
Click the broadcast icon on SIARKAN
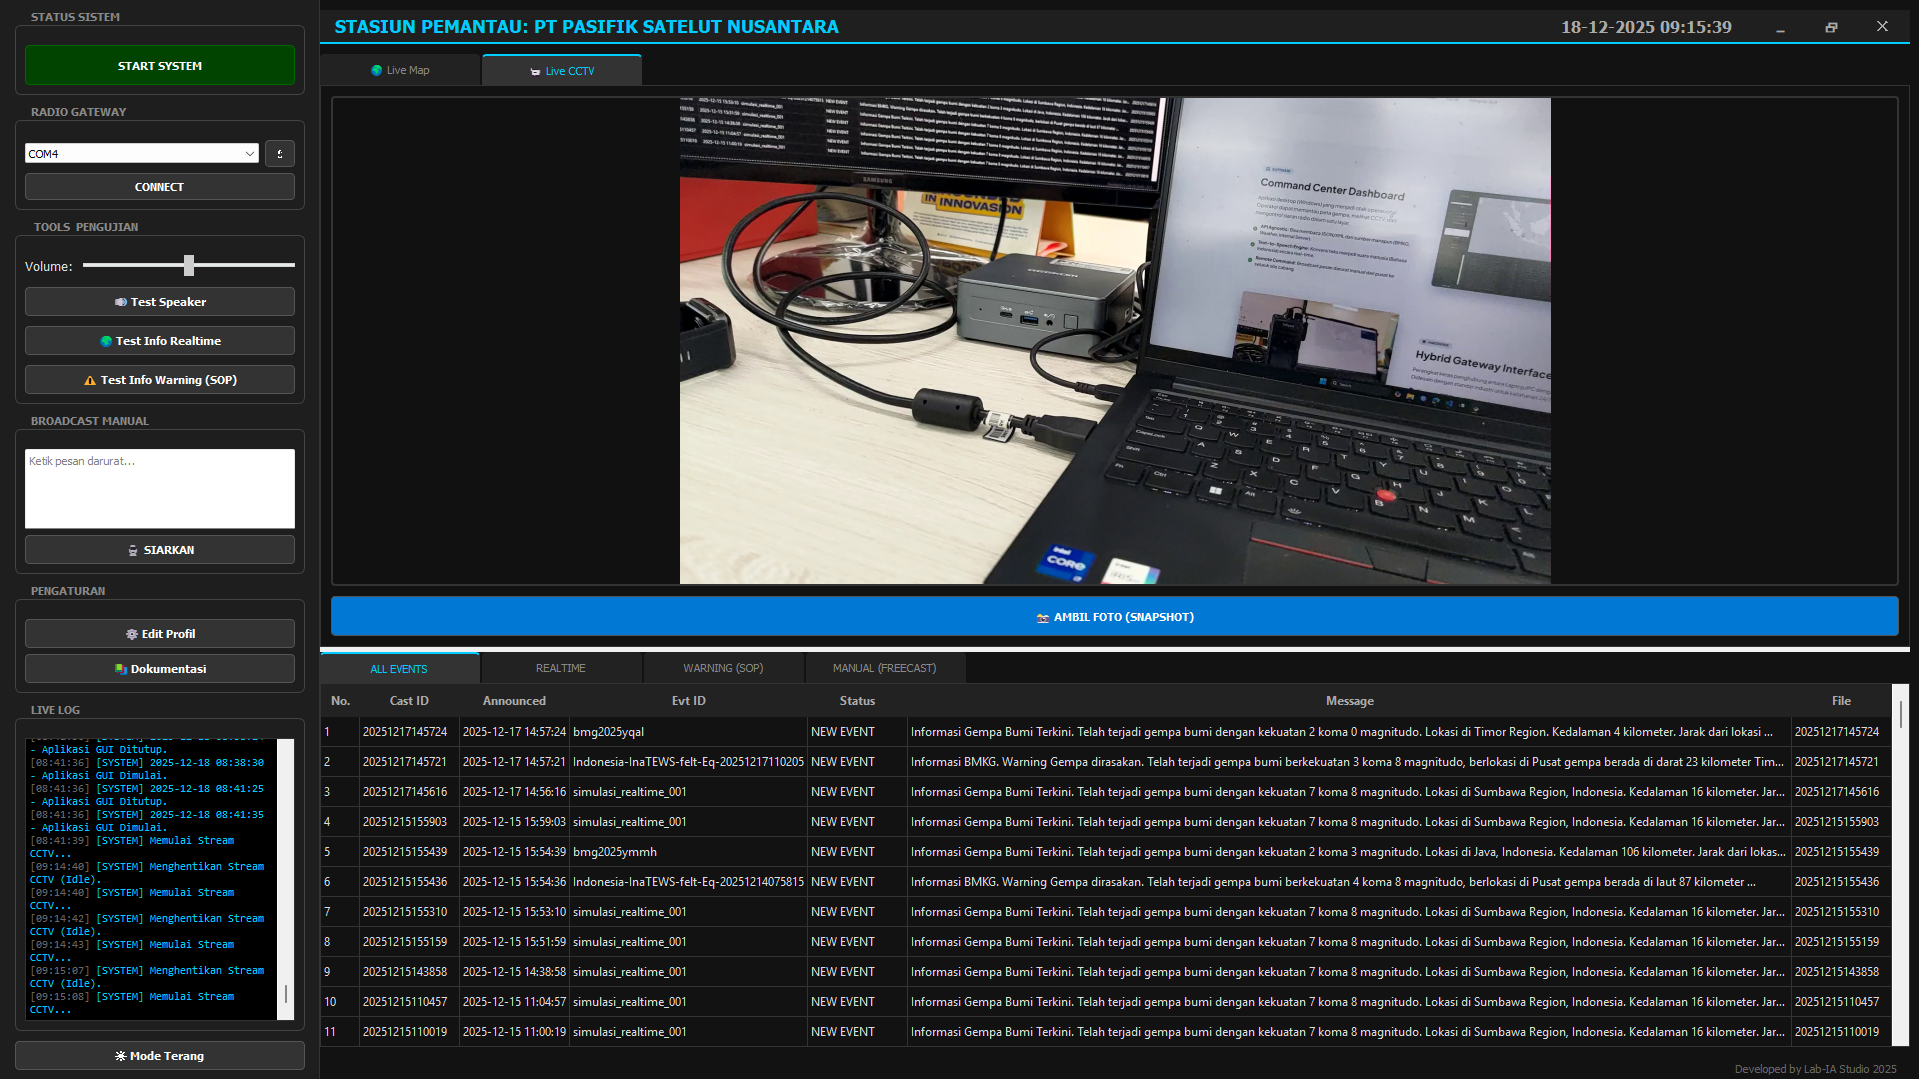133,551
